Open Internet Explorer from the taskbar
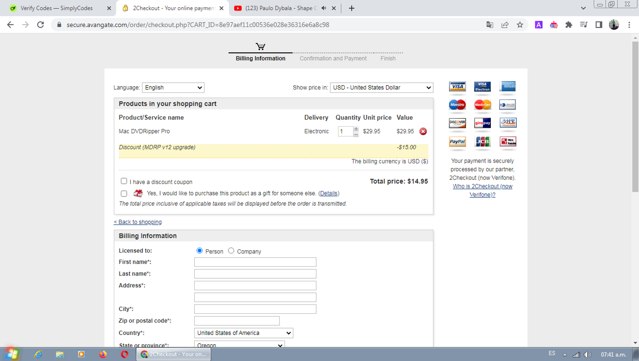Viewport: 639px width, 361px height. (x=38, y=354)
